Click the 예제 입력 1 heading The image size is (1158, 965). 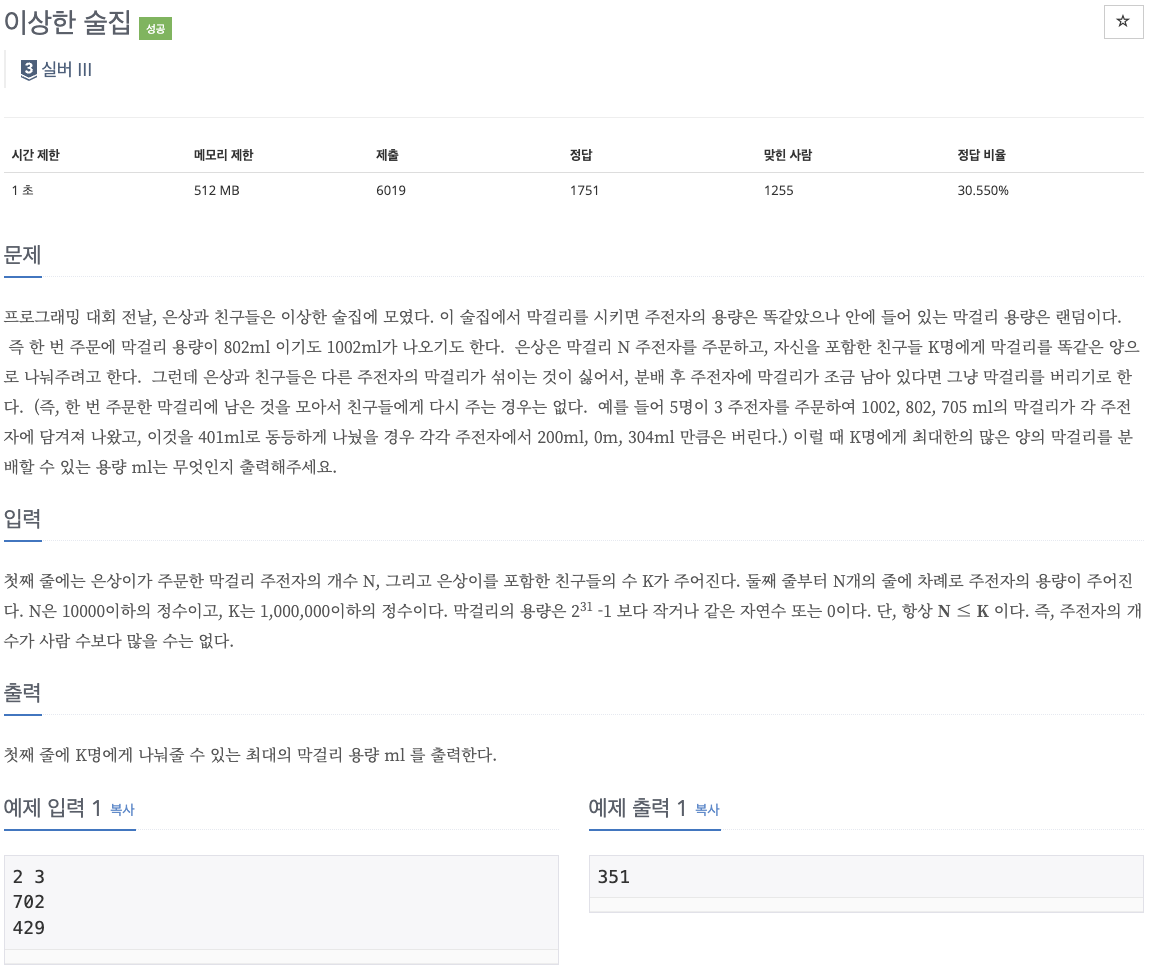(53, 808)
